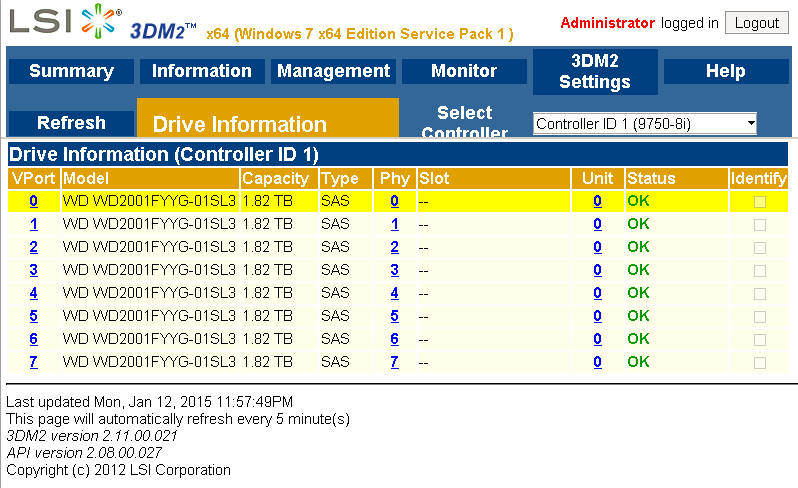Click Phy 0 link
This screenshot has height=488, width=798.
coord(394,201)
